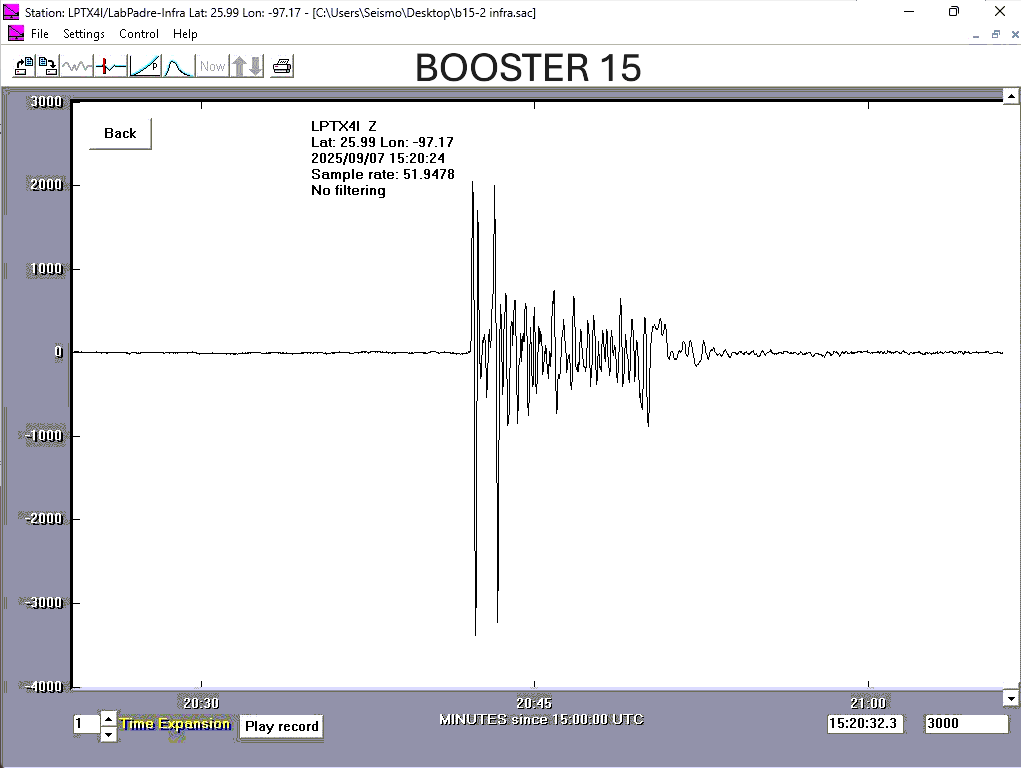The height and width of the screenshot is (768, 1021).
Task: Click the load-file-from-disk toolbar icon
Action: [24, 66]
